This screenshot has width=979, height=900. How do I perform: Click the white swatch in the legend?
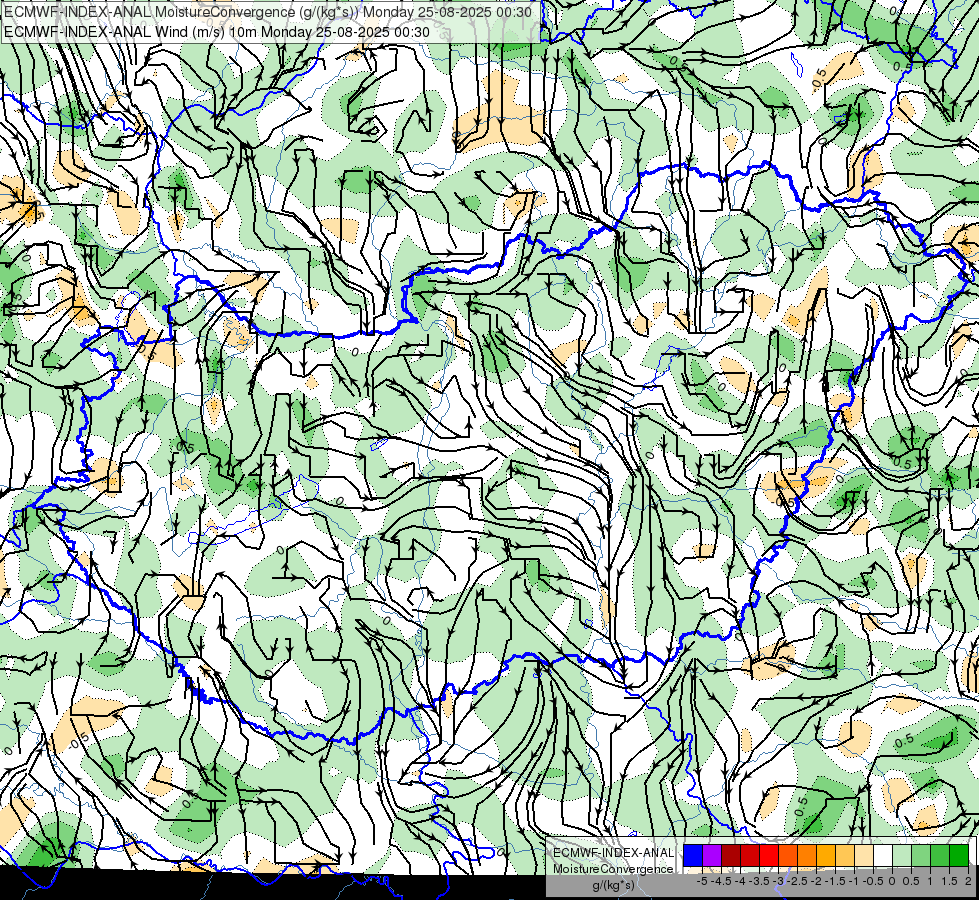pyautogui.click(x=883, y=855)
